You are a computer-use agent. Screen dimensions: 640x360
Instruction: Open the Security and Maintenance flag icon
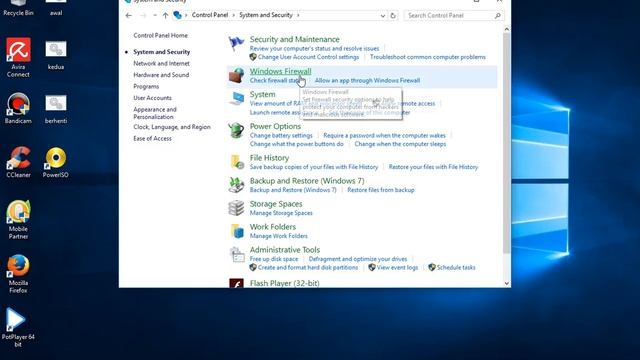tap(236, 43)
